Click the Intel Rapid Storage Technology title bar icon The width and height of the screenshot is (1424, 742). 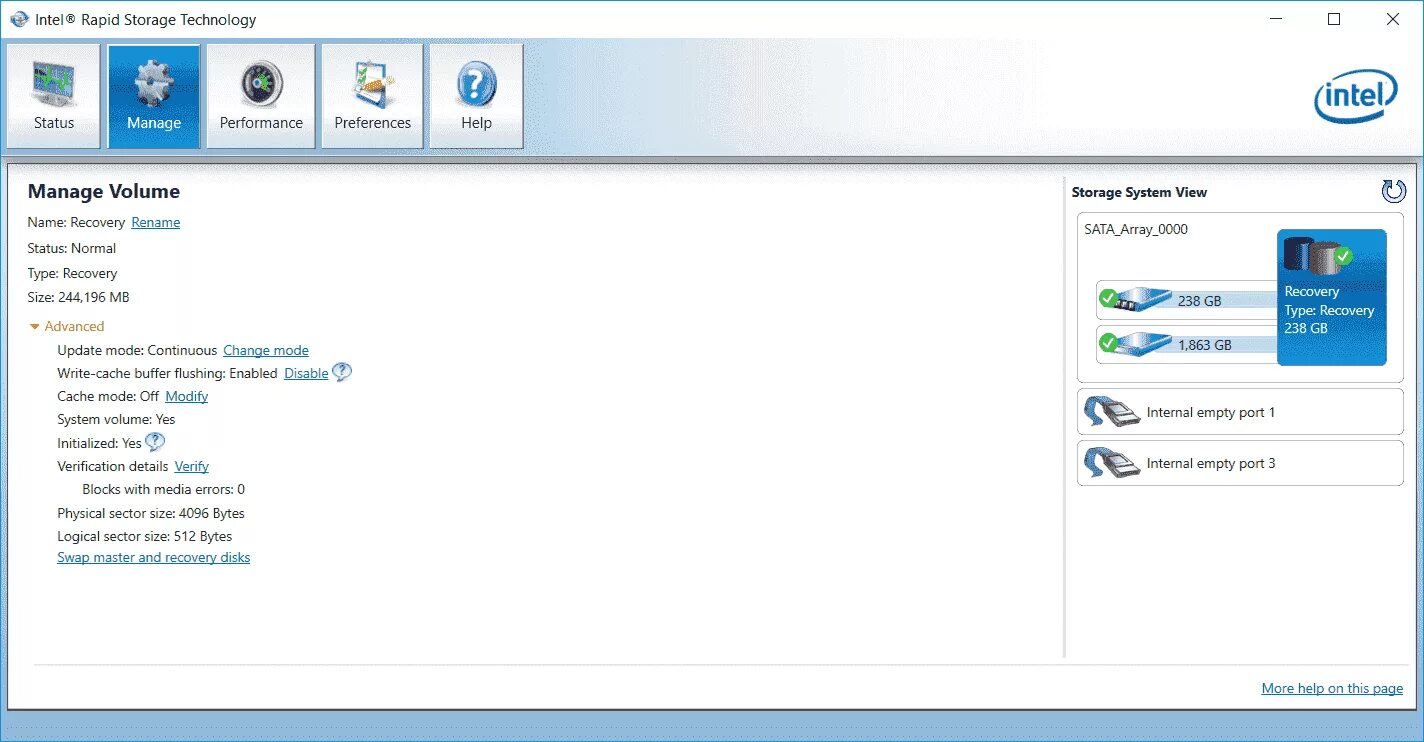tap(18, 19)
